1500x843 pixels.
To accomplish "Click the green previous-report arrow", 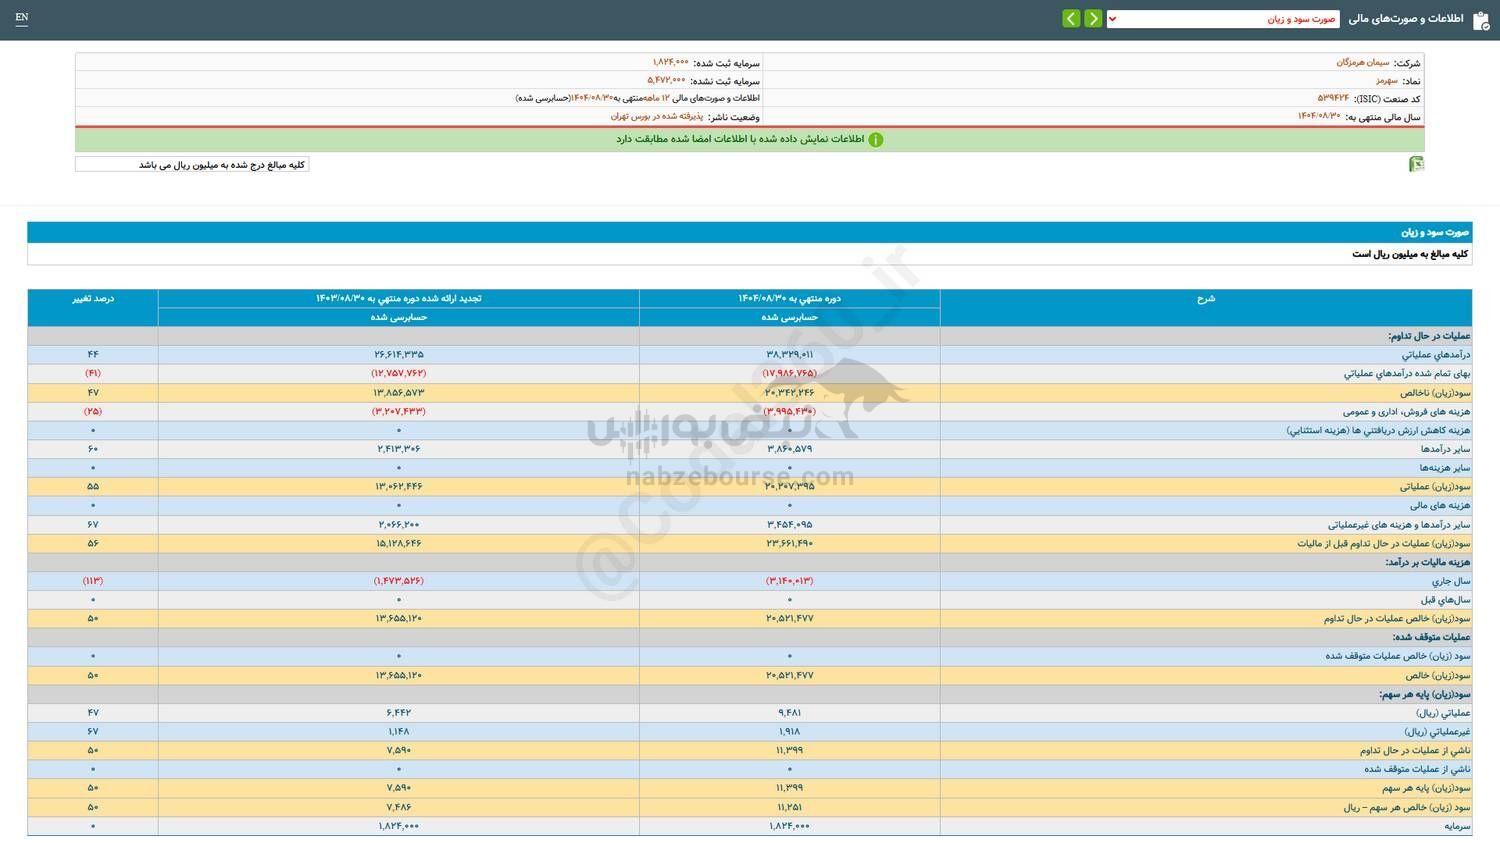I will tap(1070, 18).
